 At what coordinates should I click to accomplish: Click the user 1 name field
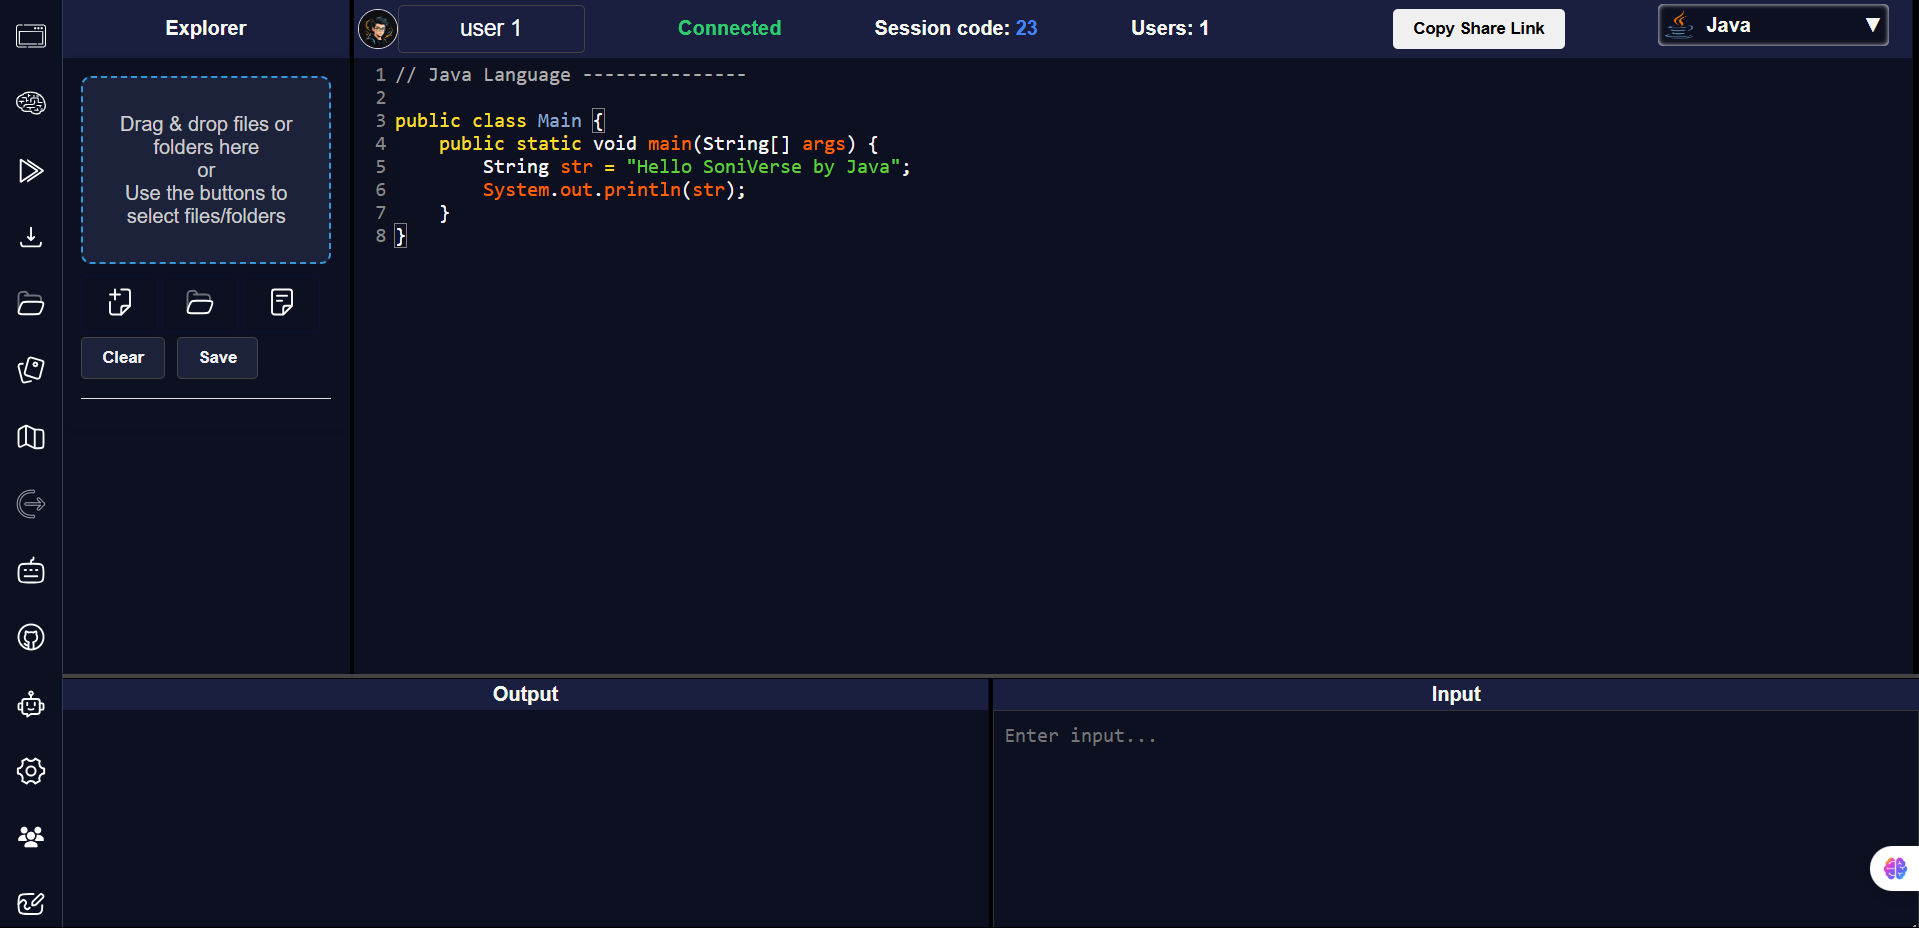[491, 28]
